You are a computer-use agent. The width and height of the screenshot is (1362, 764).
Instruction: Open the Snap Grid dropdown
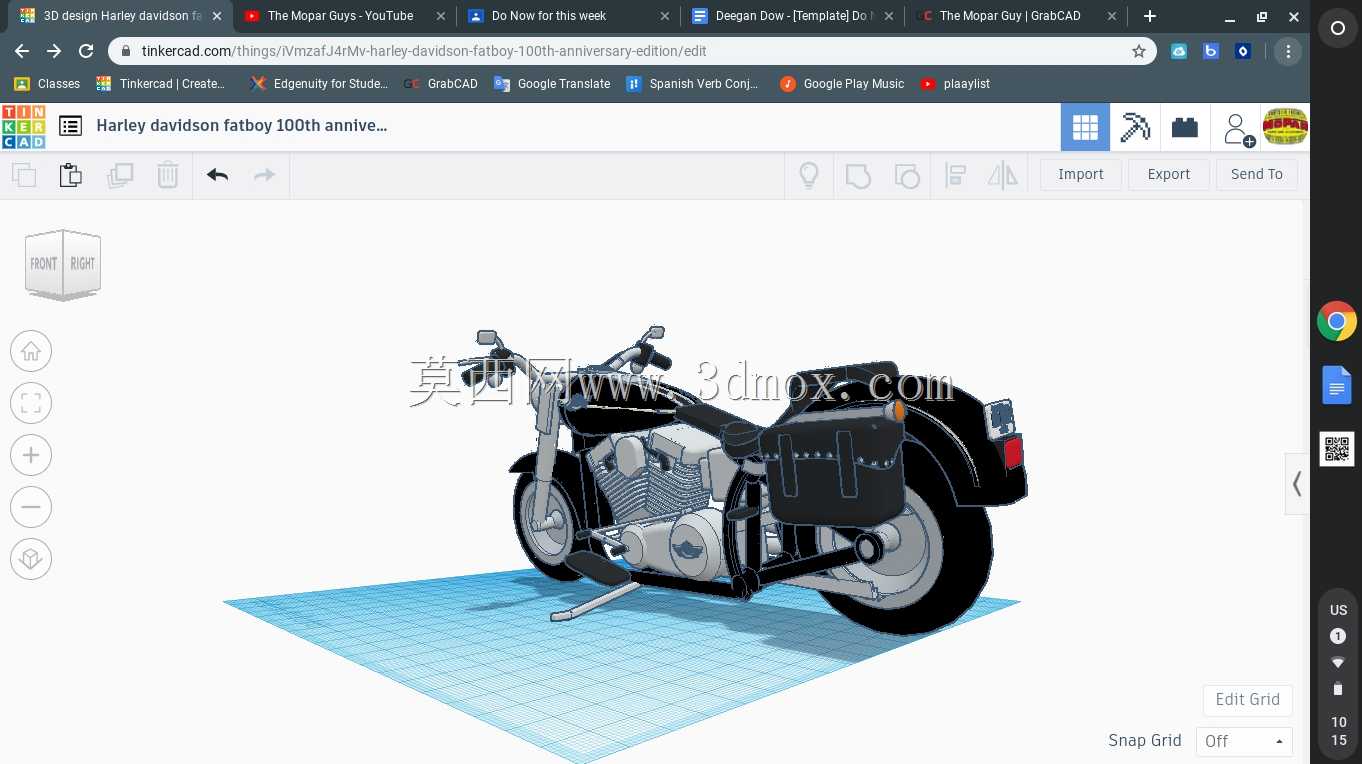tap(1244, 741)
